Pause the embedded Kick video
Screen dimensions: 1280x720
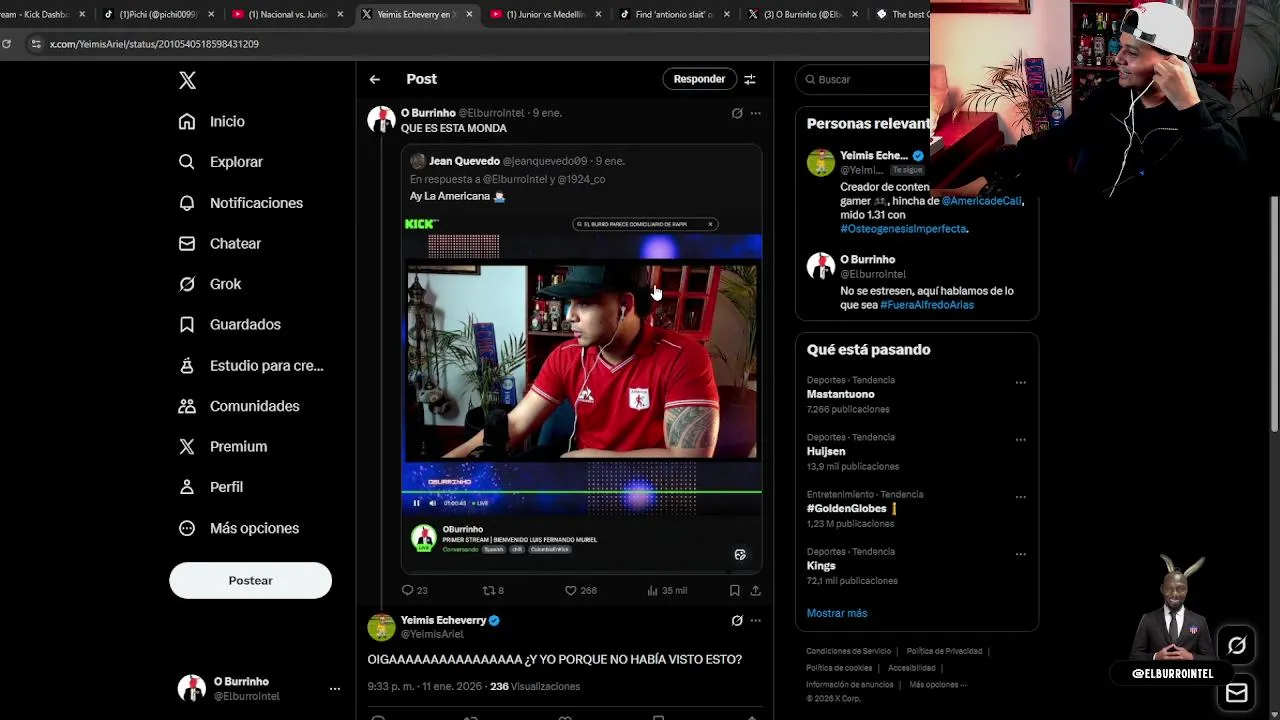417,503
